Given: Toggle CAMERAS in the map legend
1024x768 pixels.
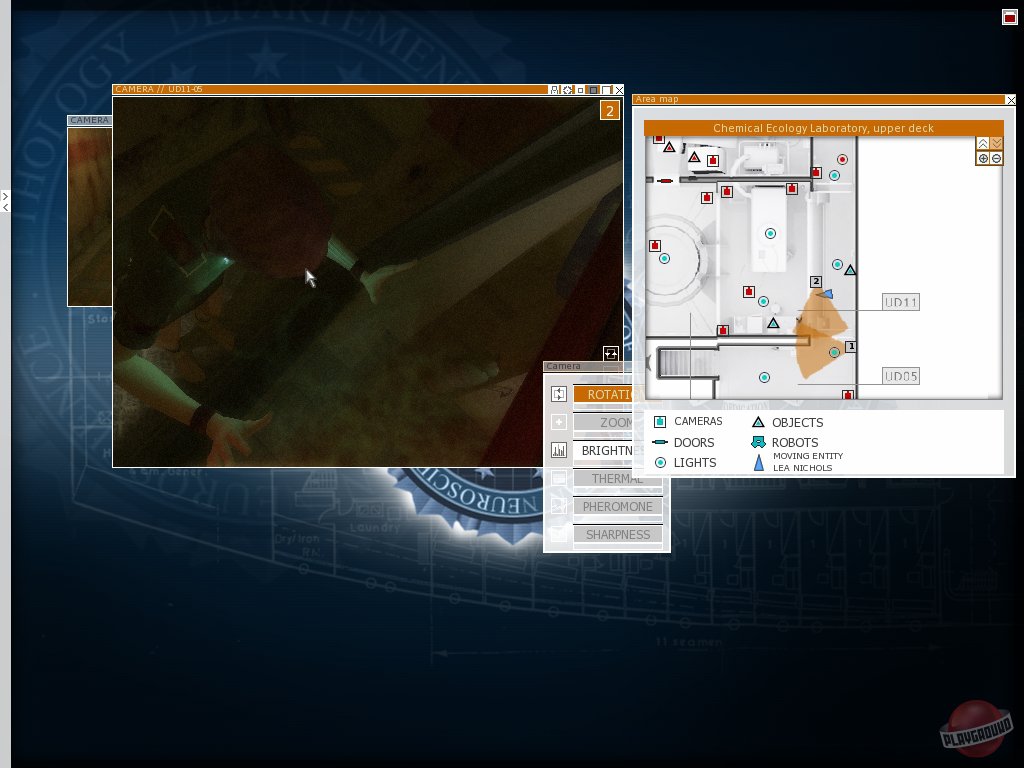Looking at the screenshot, I should (688, 421).
